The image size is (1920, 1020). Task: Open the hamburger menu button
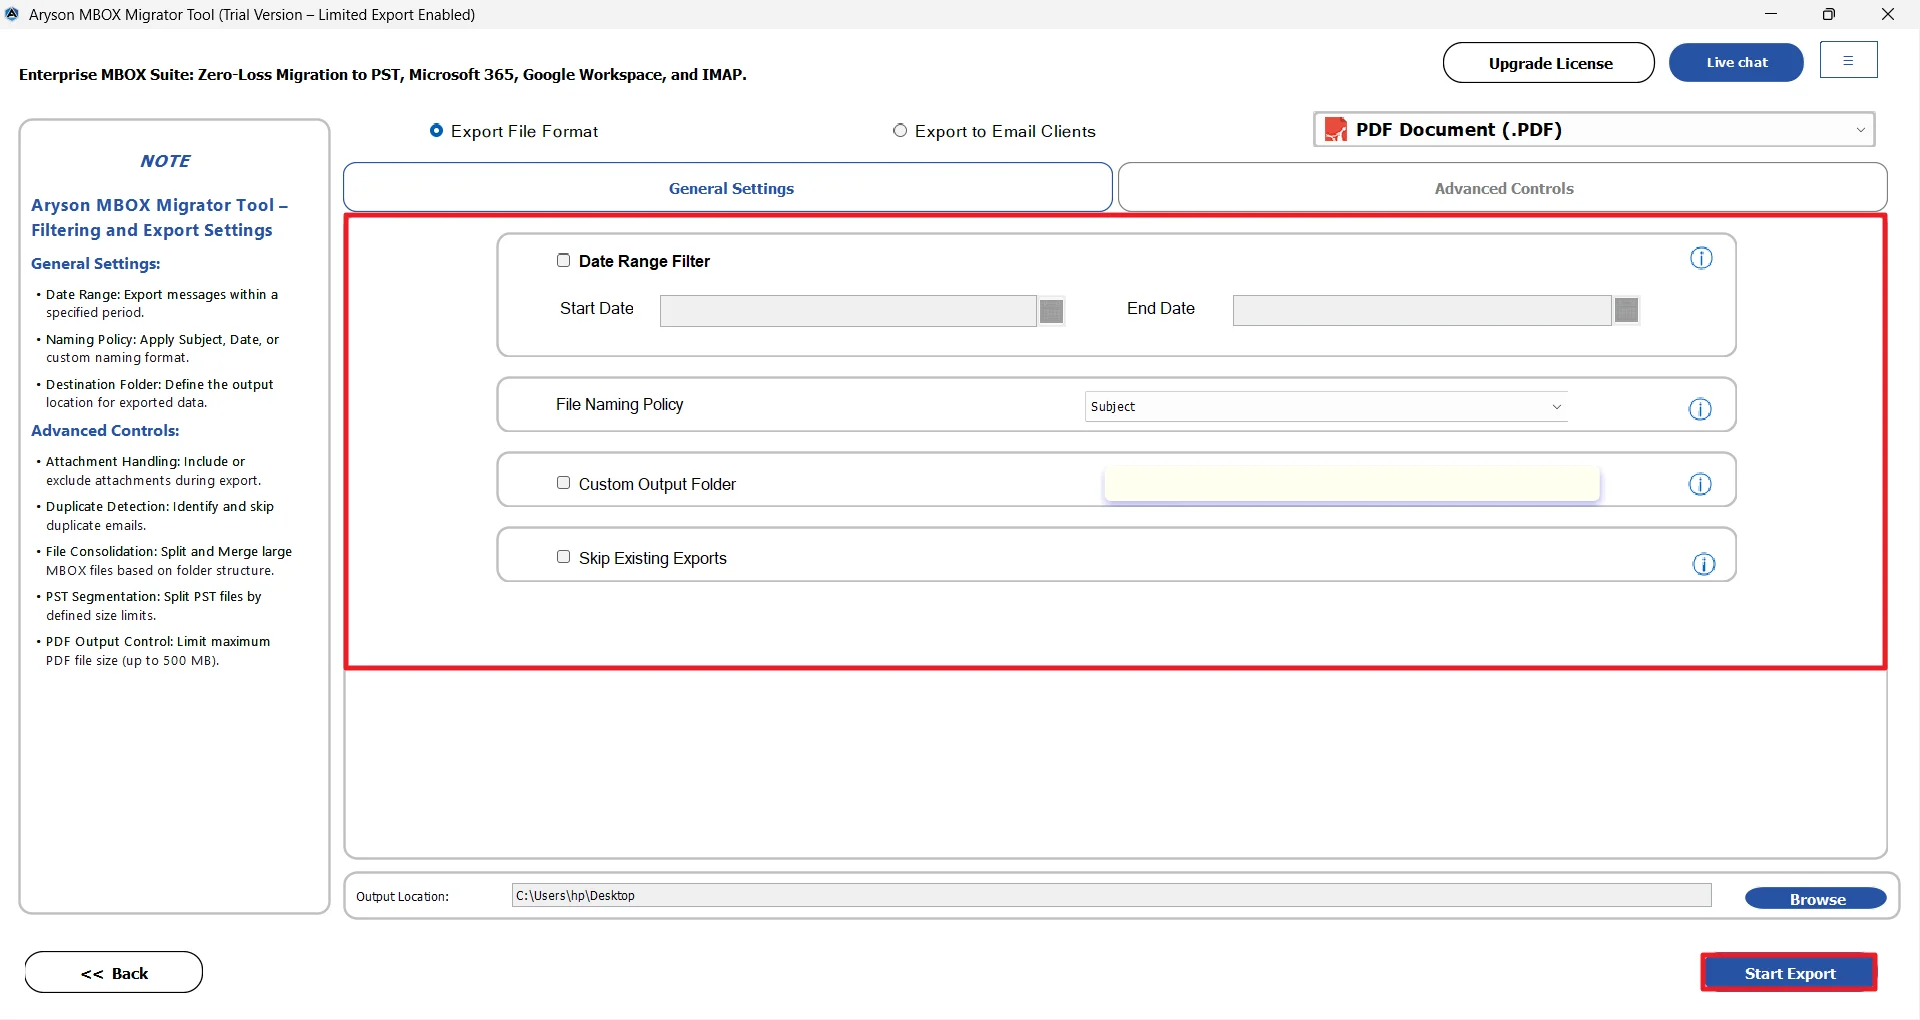pyautogui.click(x=1848, y=60)
